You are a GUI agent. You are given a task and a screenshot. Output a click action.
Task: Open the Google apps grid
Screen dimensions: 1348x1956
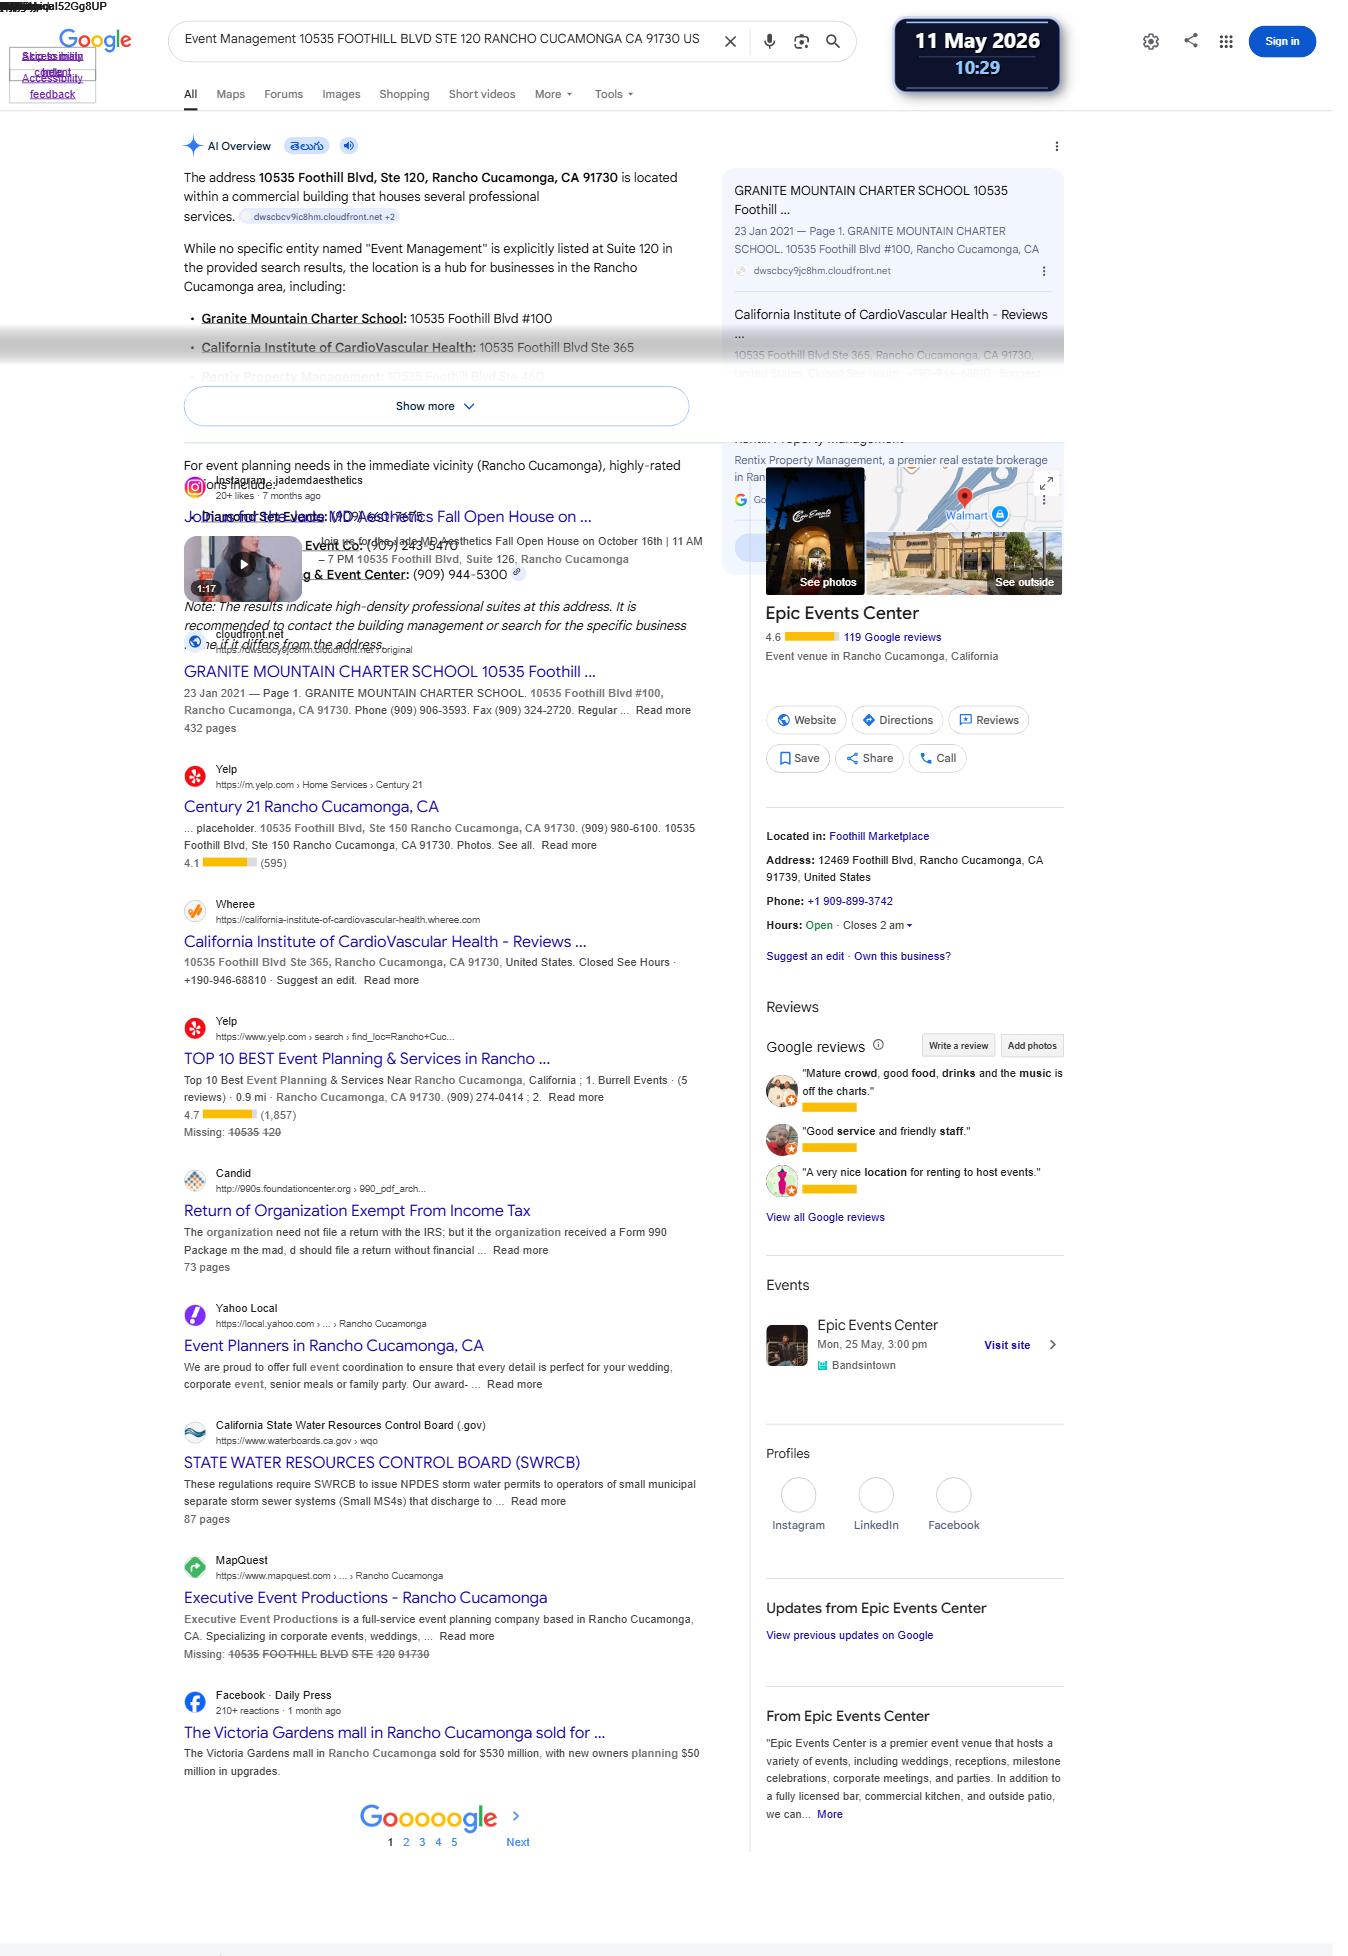coord(1226,42)
